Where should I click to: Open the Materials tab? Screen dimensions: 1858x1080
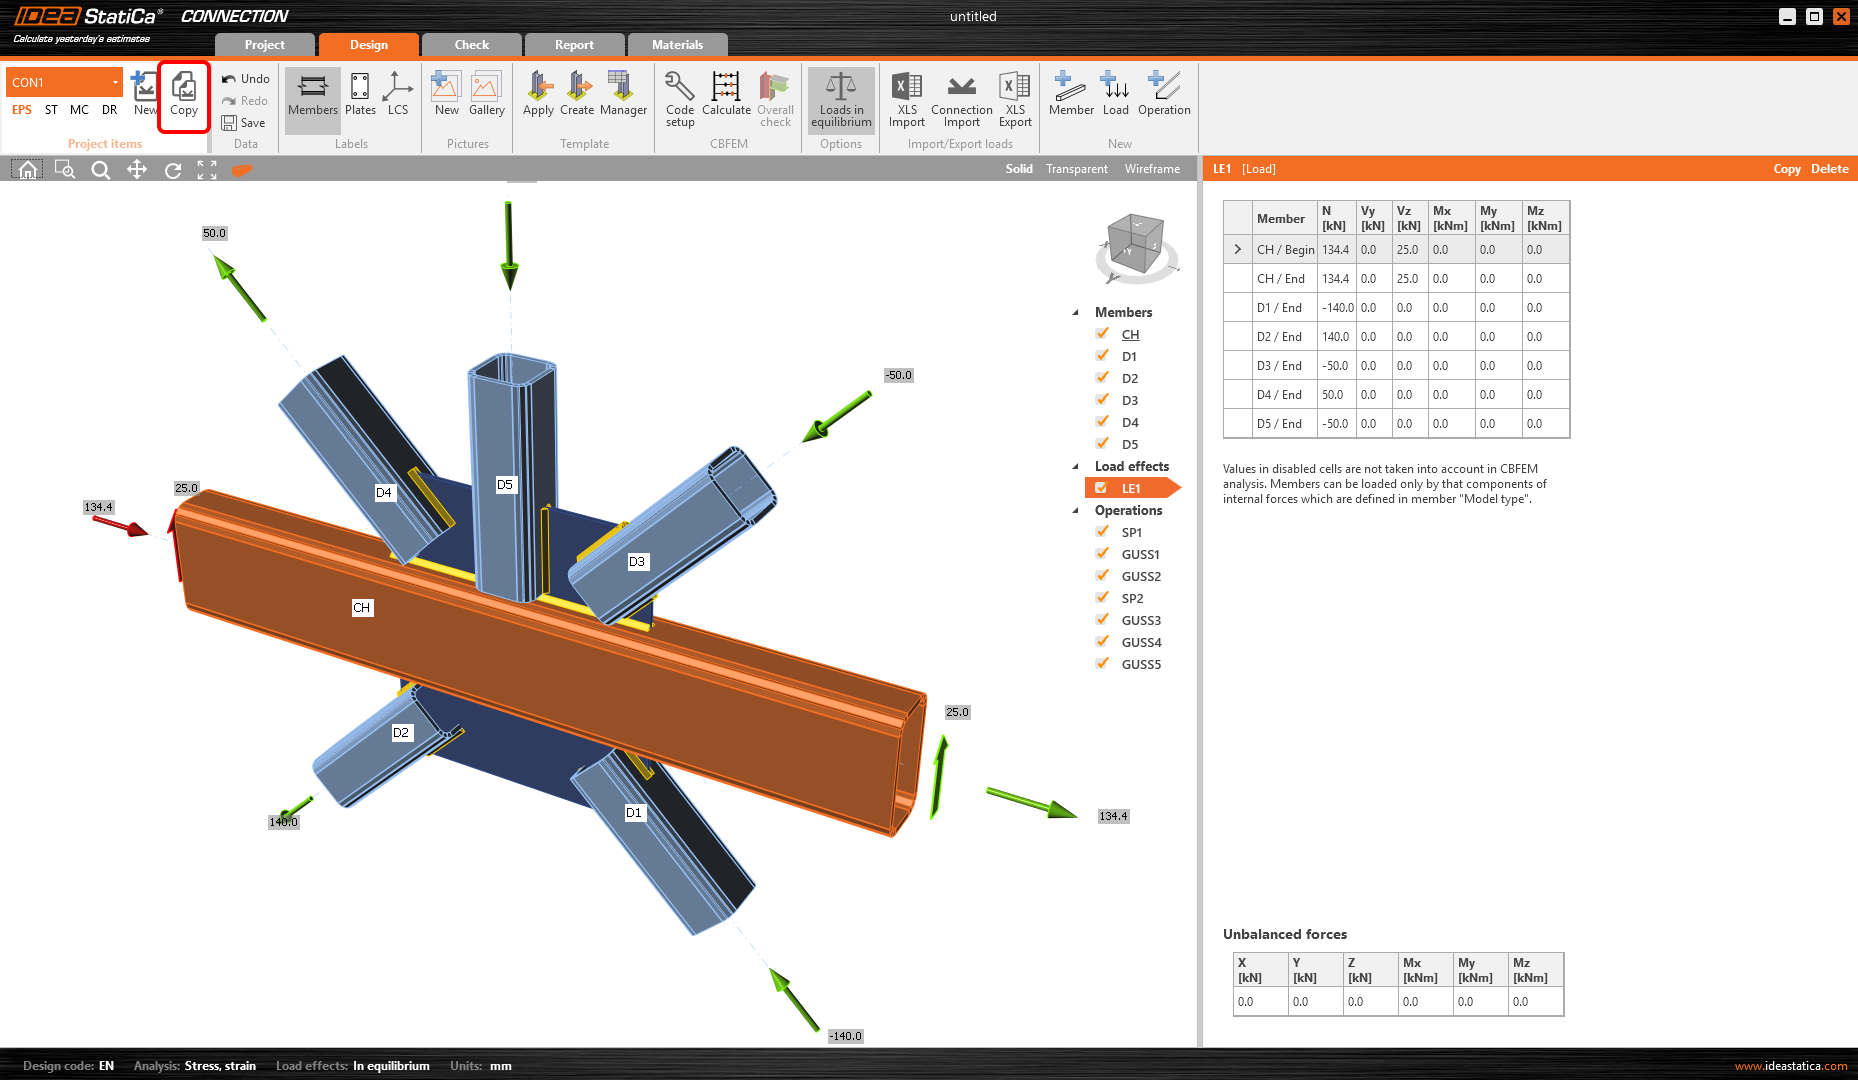pos(677,45)
